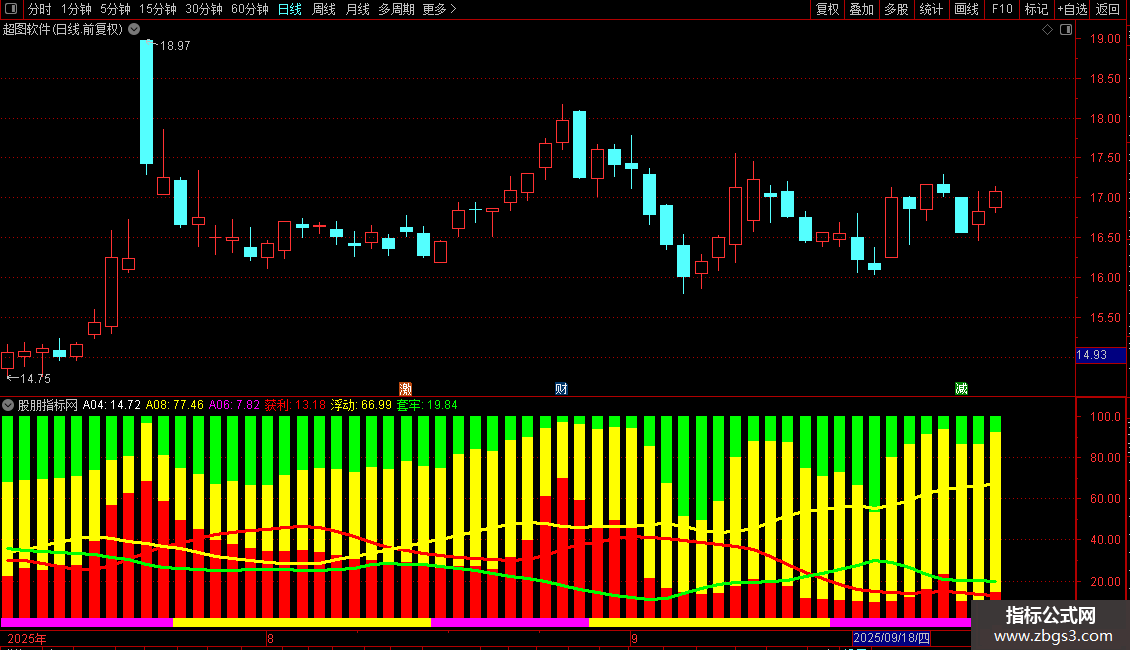
Task: Click the month 8 timeline label
Action: pos(270,638)
